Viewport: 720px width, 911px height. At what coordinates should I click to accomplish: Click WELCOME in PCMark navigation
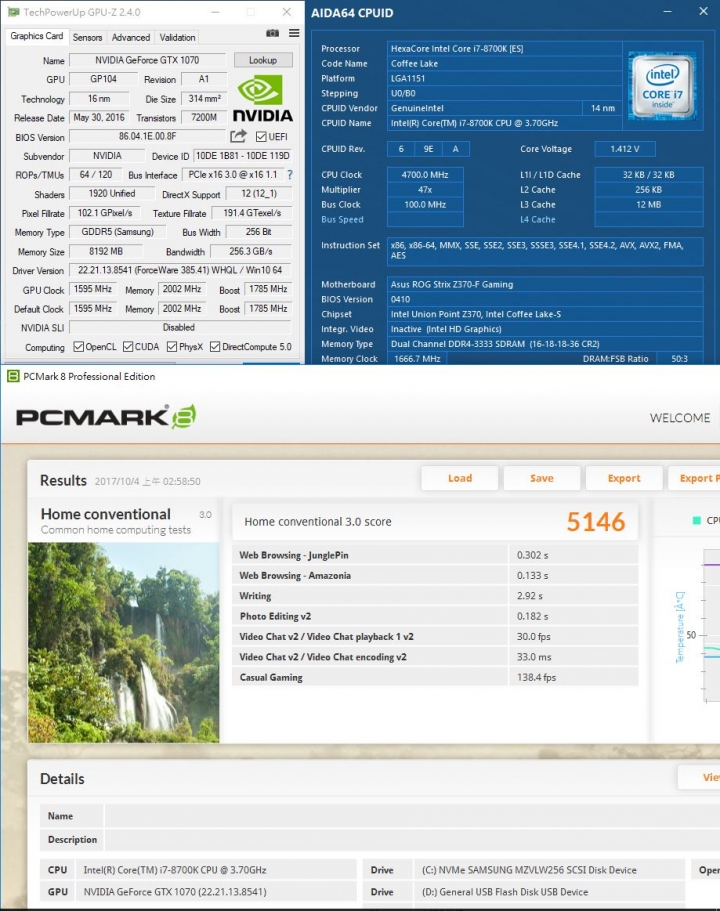tap(680, 418)
